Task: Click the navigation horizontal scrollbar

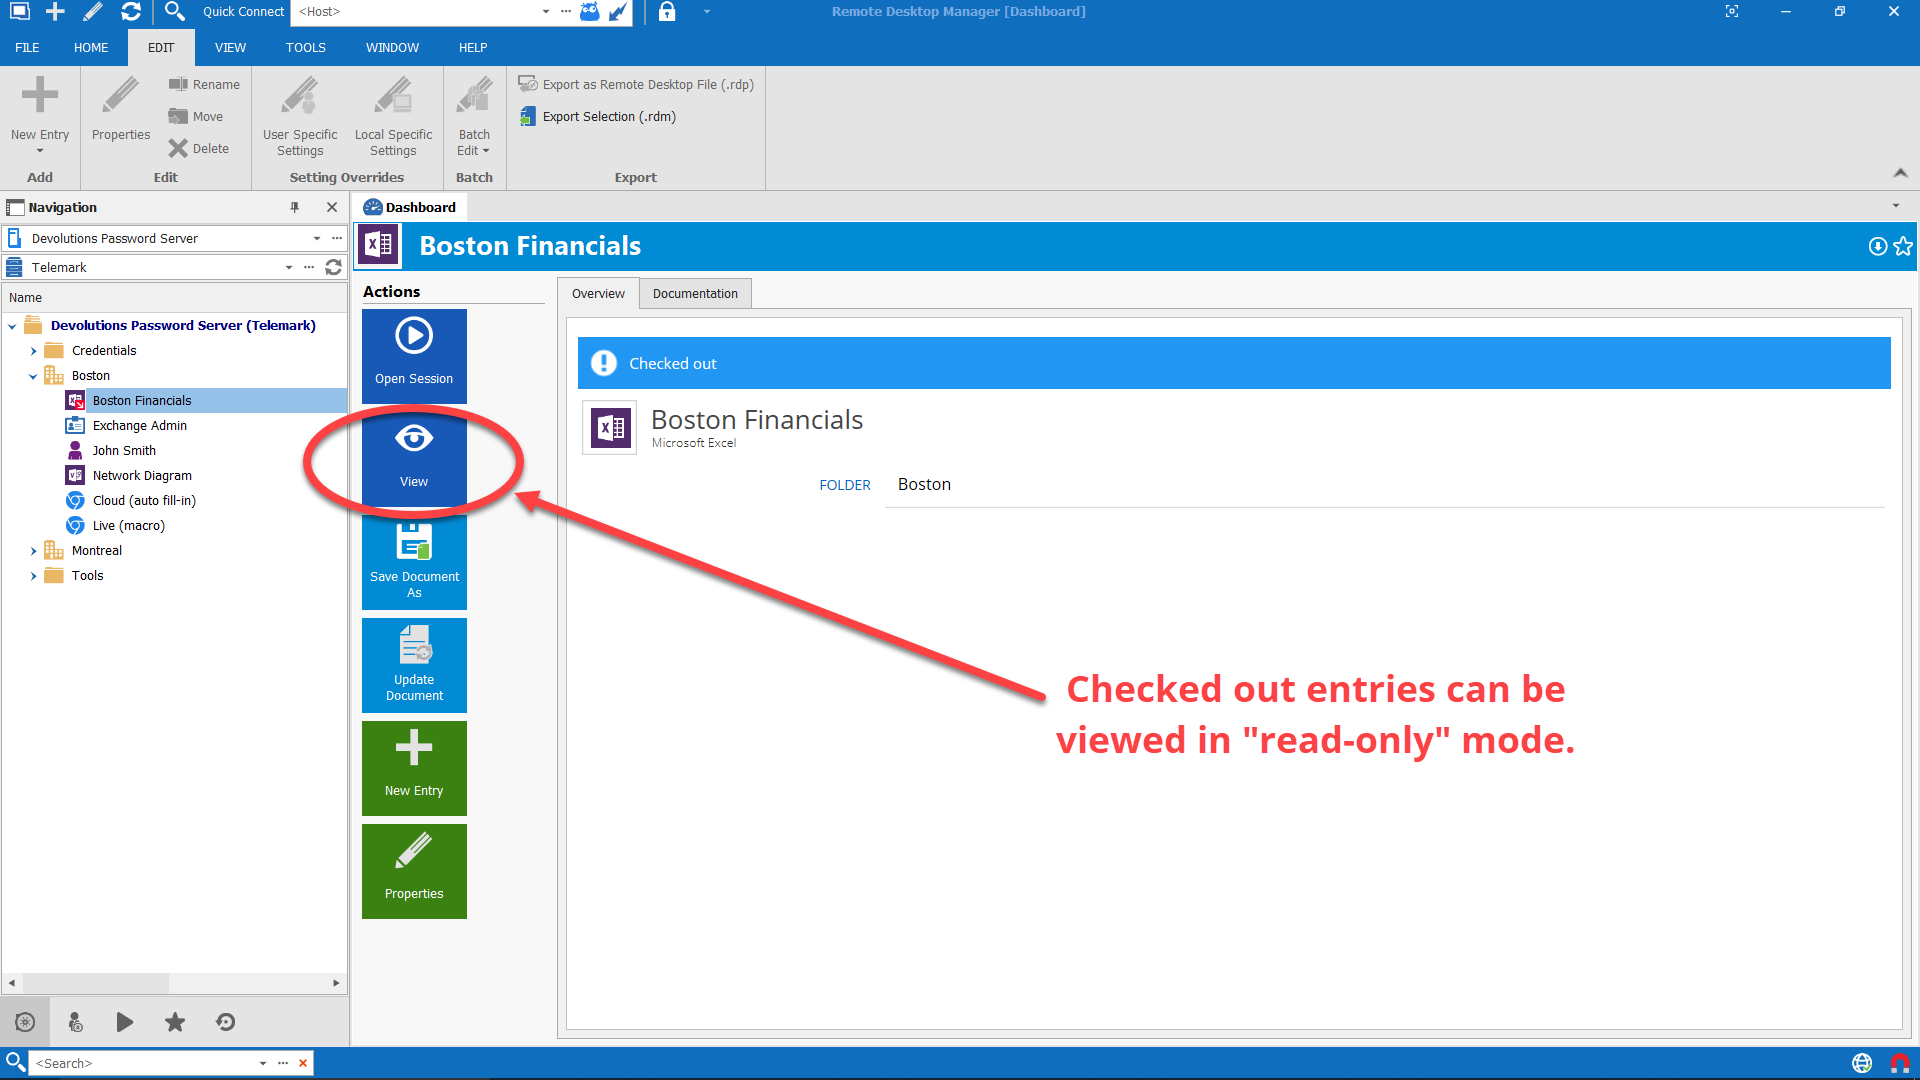Action: [x=175, y=983]
